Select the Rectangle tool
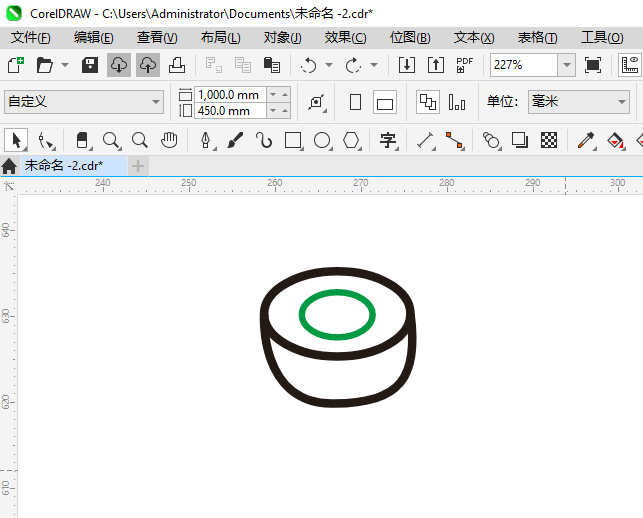This screenshot has width=643, height=518. (x=293, y=140)
